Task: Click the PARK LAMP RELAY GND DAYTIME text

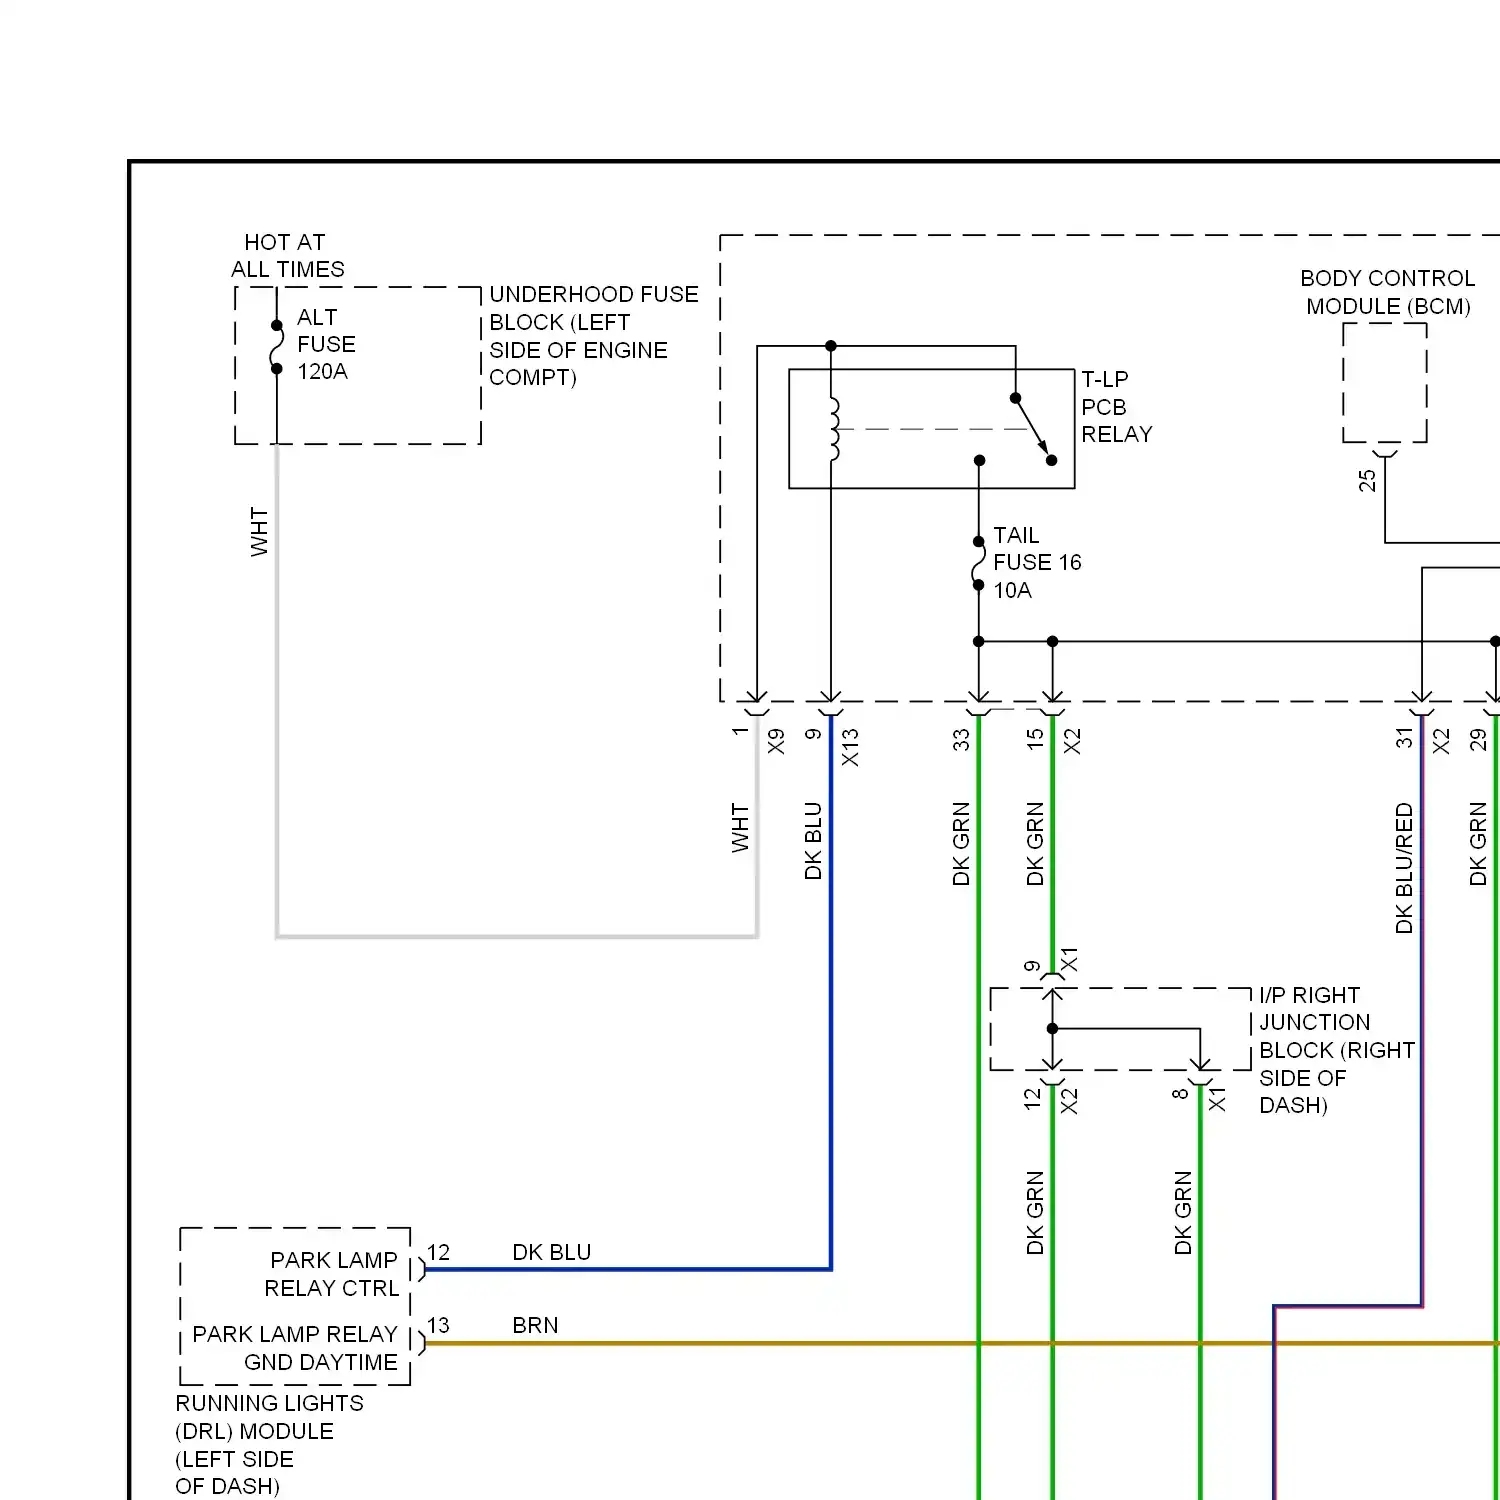Action: [x=296, y=1348]
